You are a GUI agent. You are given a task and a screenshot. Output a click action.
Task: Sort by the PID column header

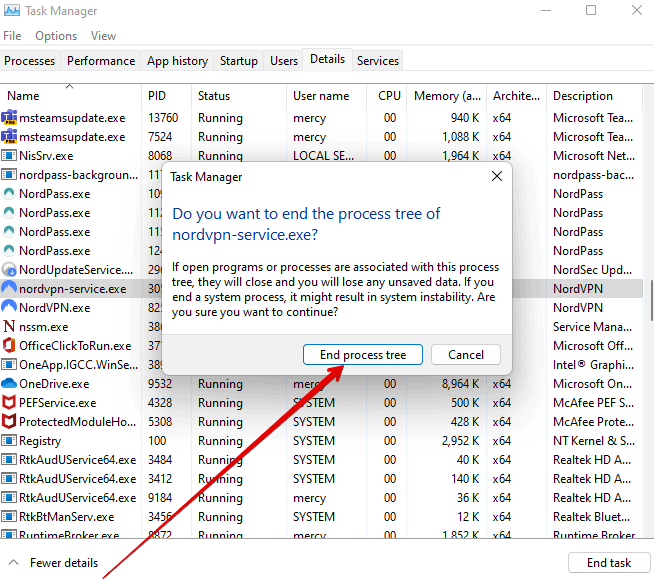point(157,96)
